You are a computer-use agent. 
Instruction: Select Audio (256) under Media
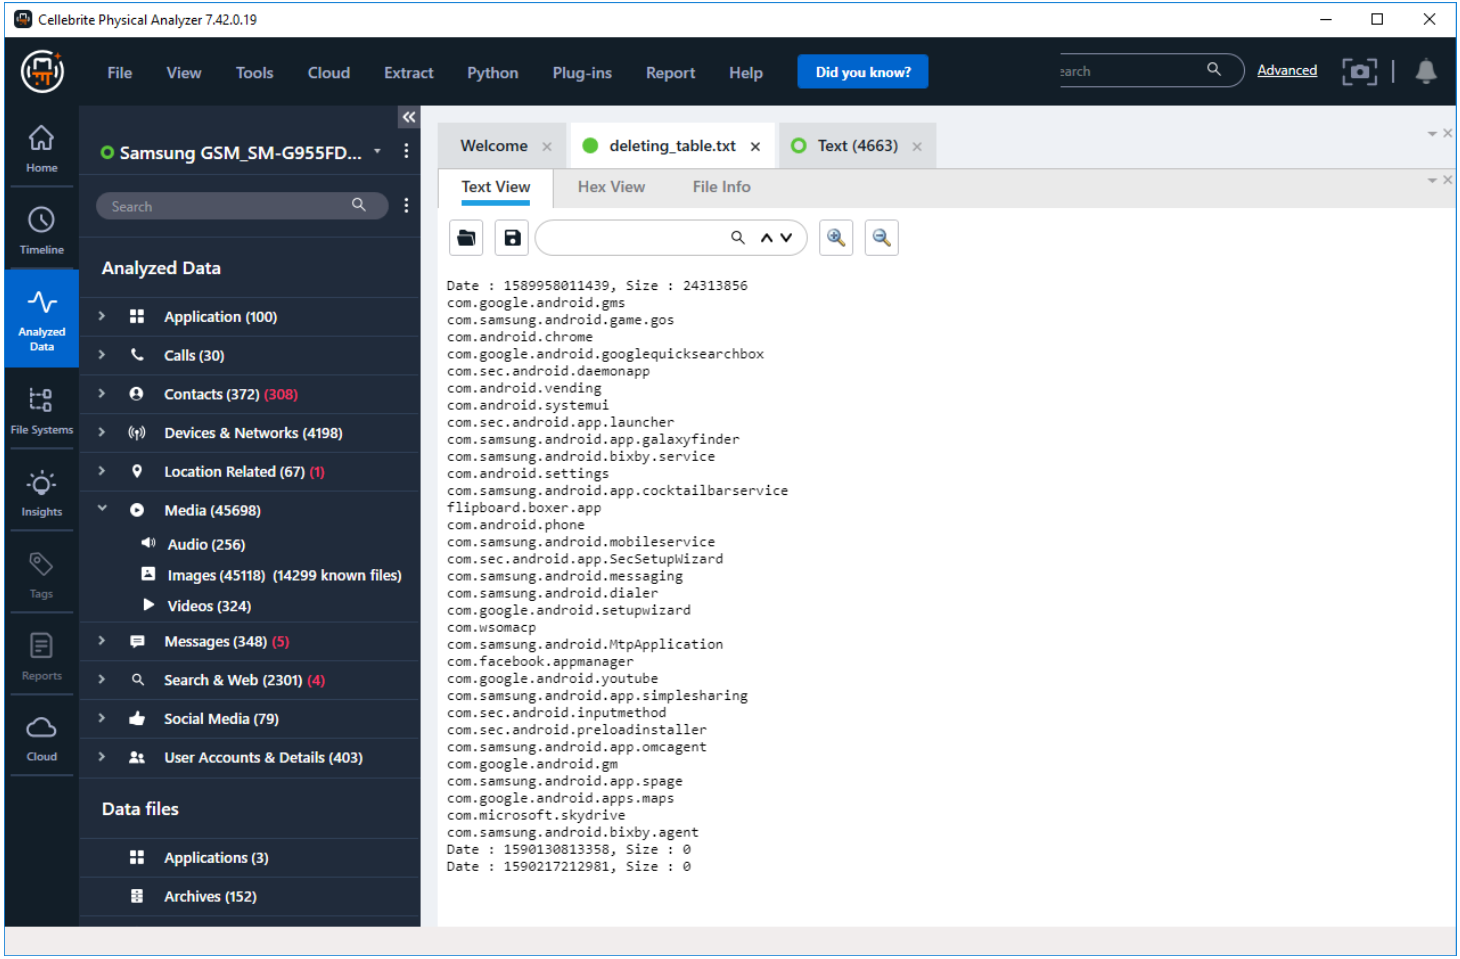(206, 544)
